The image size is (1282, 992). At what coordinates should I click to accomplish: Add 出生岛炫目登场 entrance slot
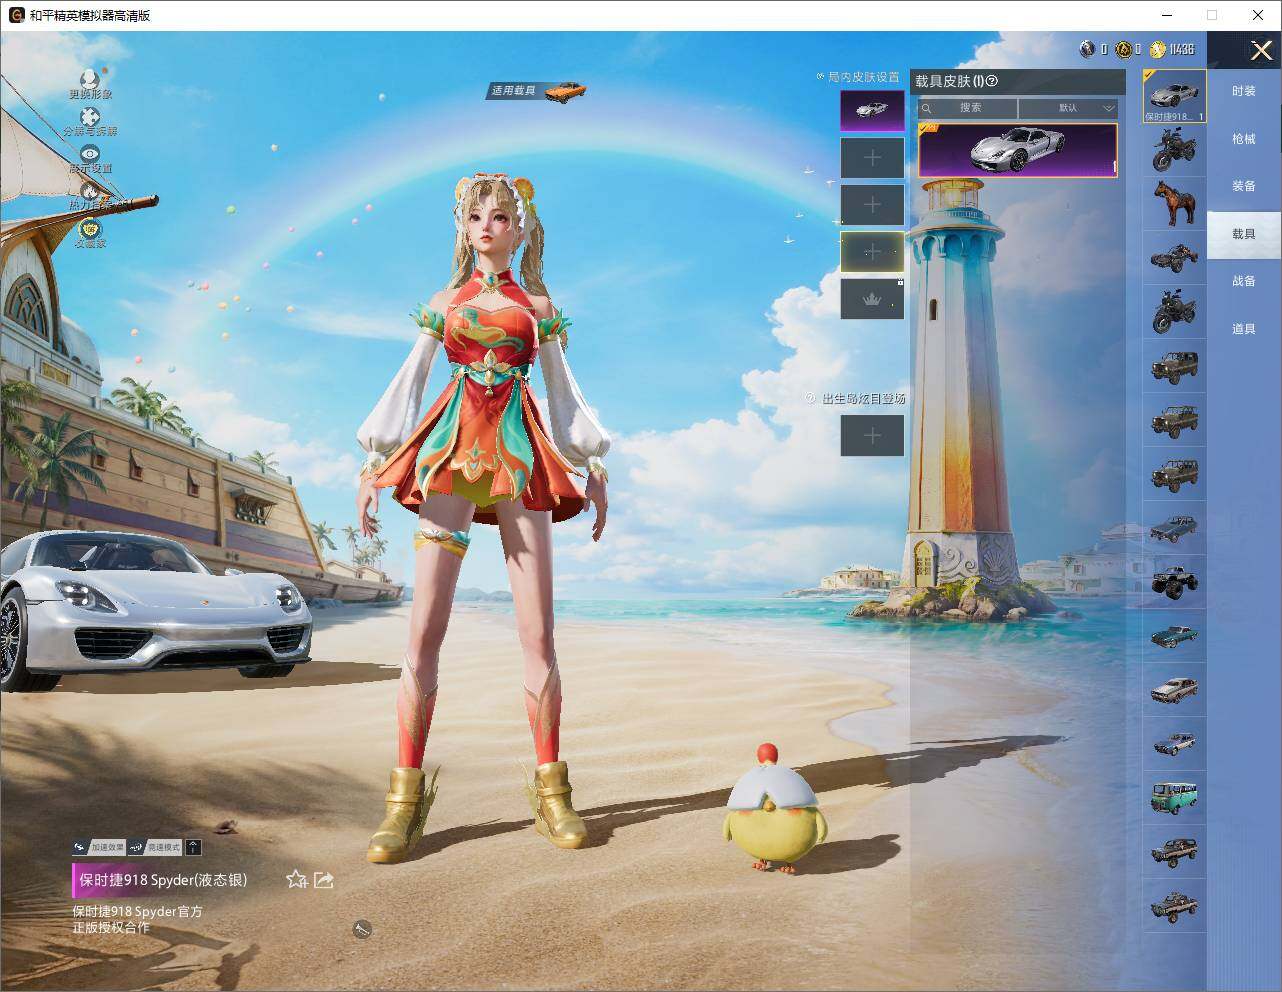tap(872, 435)
